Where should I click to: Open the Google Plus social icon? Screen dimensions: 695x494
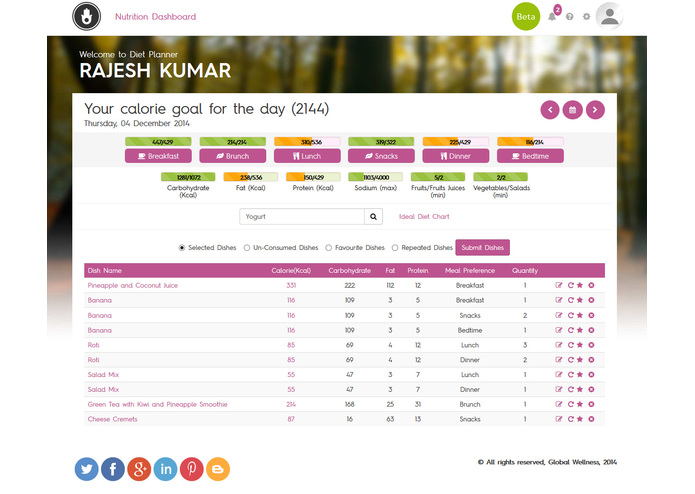point(139,469)
